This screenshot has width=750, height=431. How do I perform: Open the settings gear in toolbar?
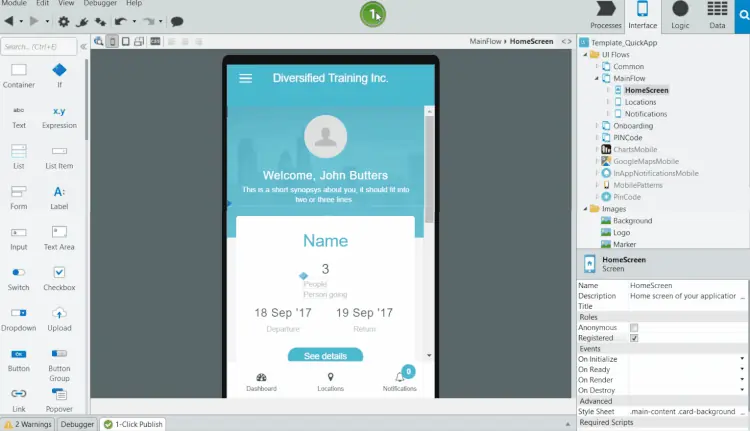click(64, 22)
